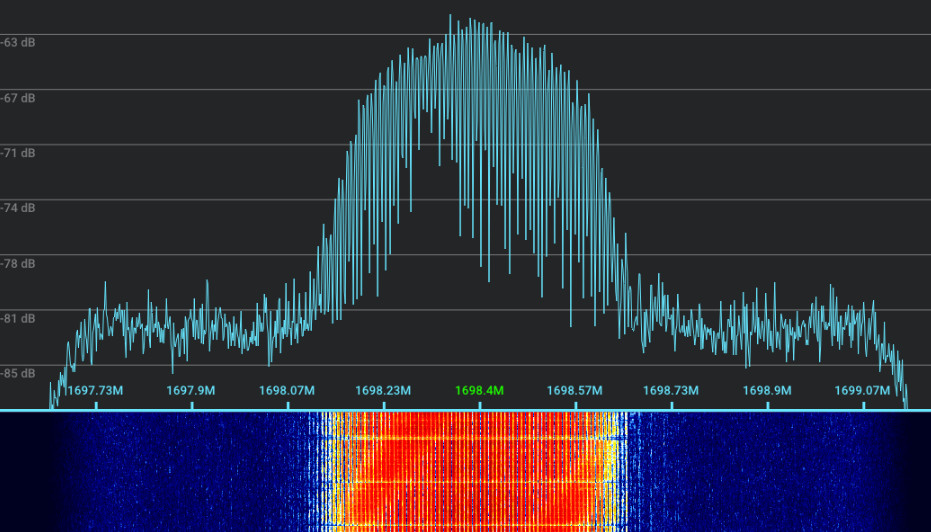
Task: Click the -78 dB scale label
Action: coord(18,264)
